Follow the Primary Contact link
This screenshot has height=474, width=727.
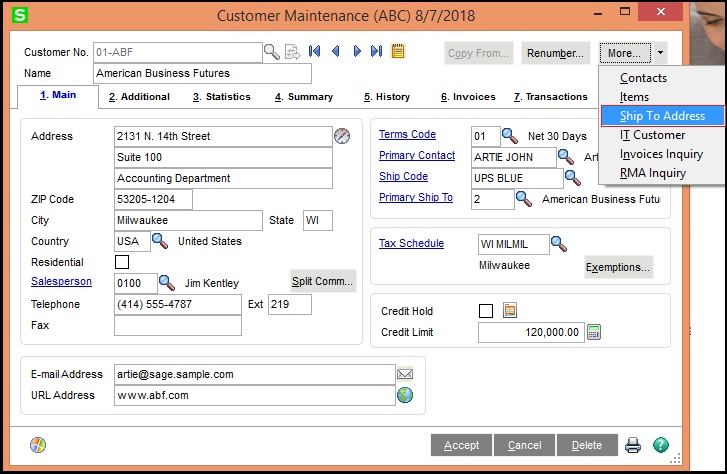coord(417,155)
